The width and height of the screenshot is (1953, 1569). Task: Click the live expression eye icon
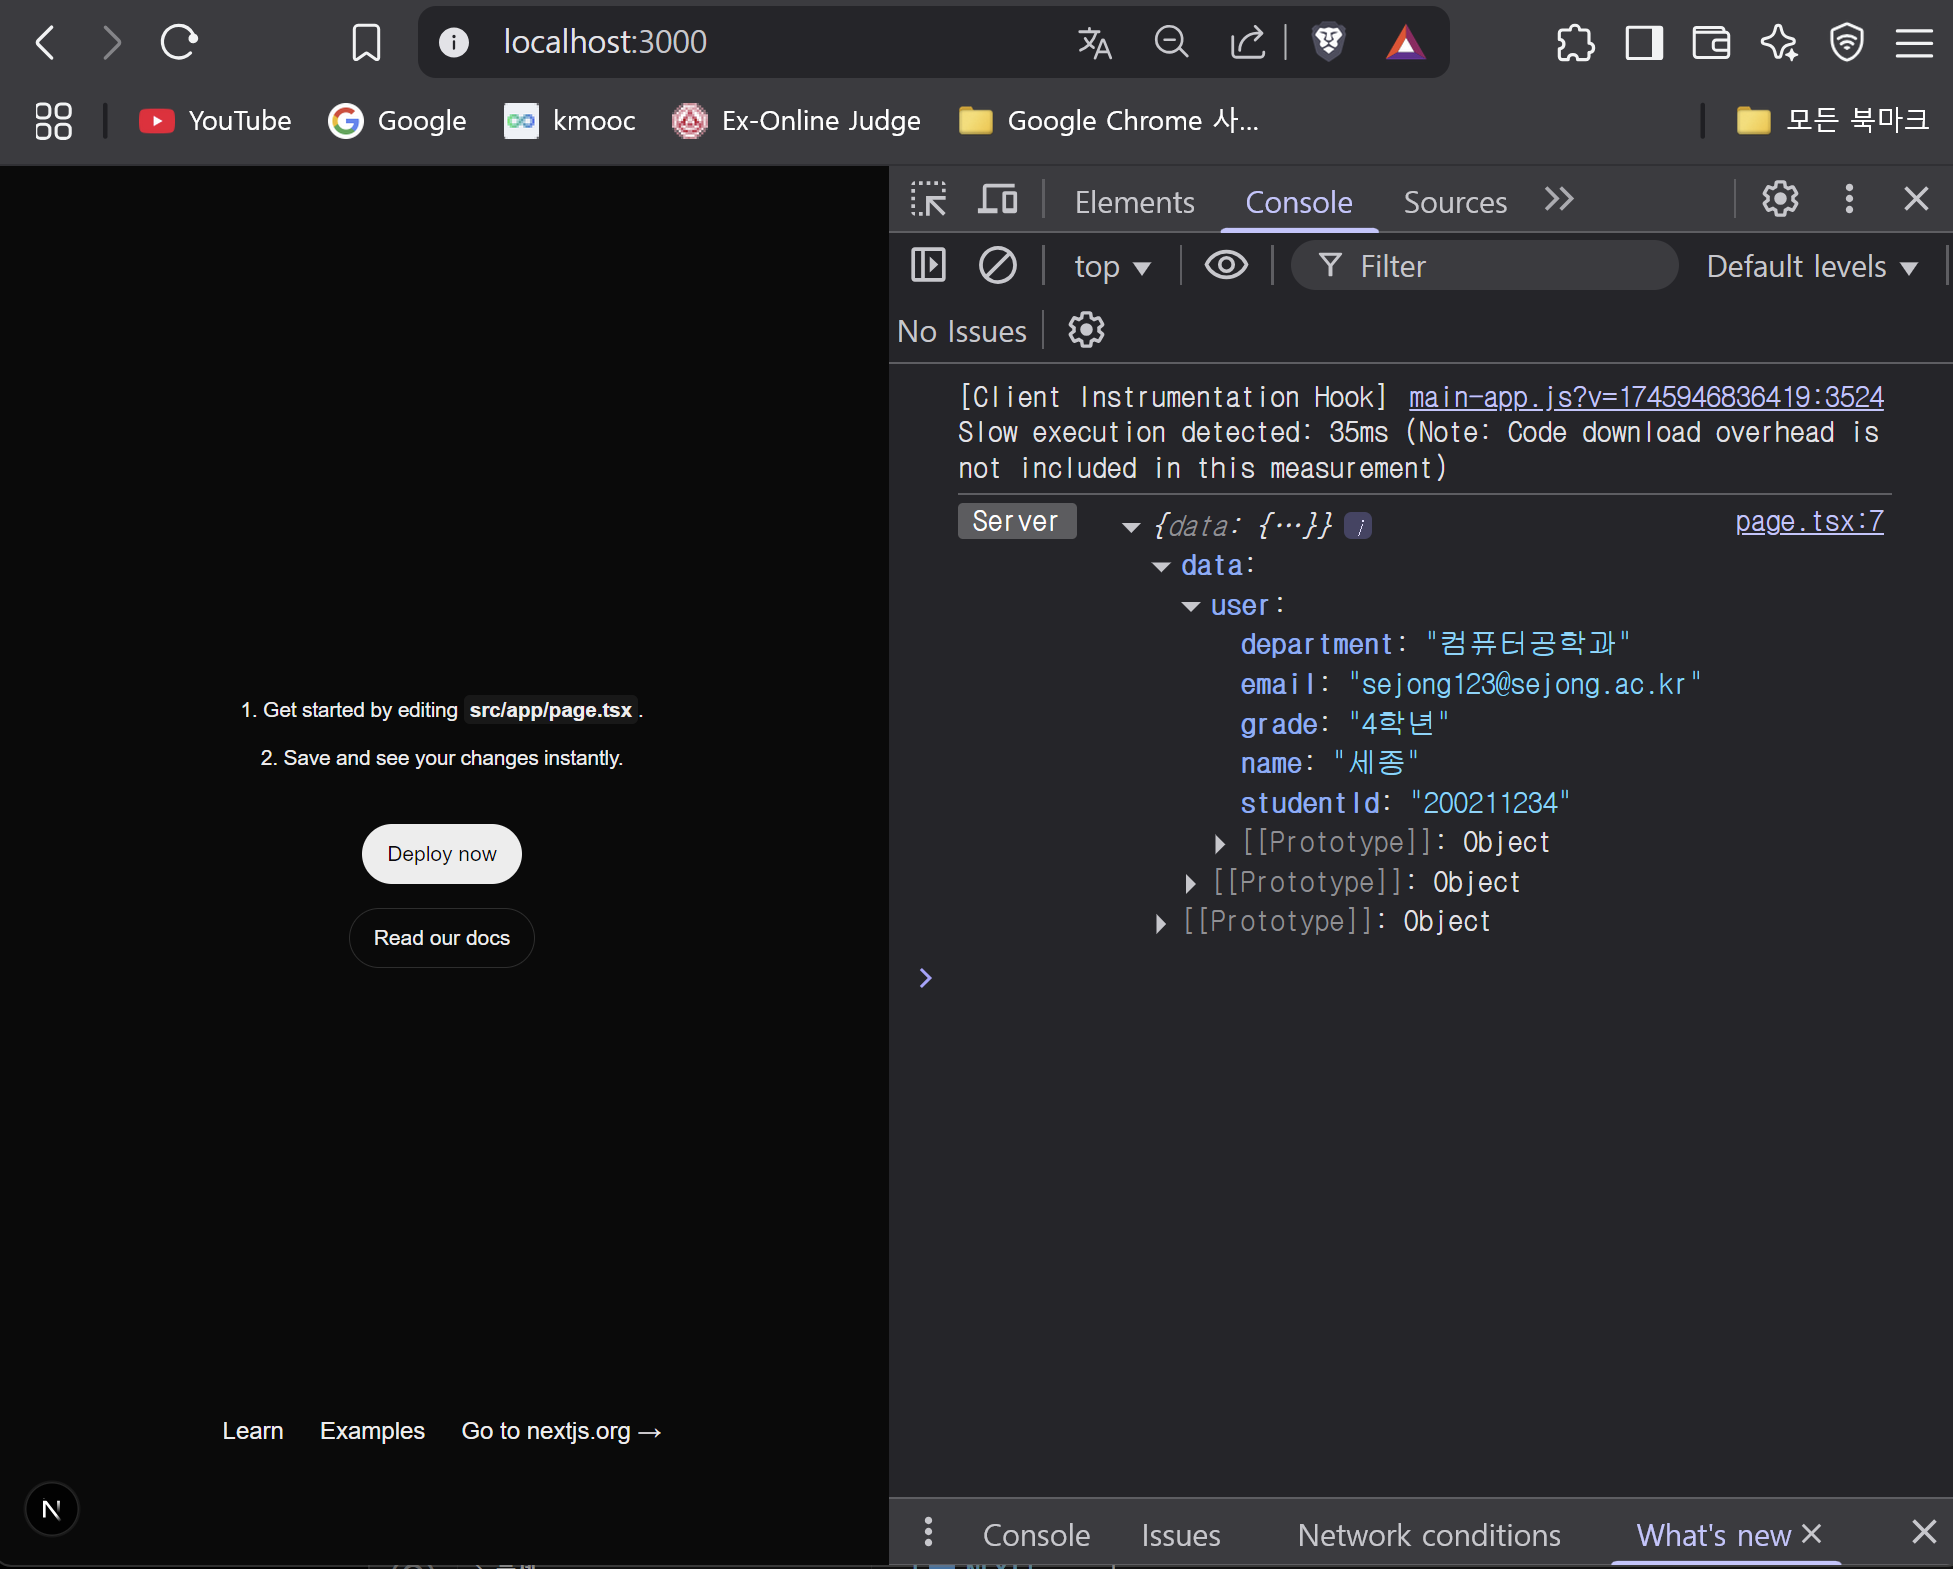[1226, 266]
